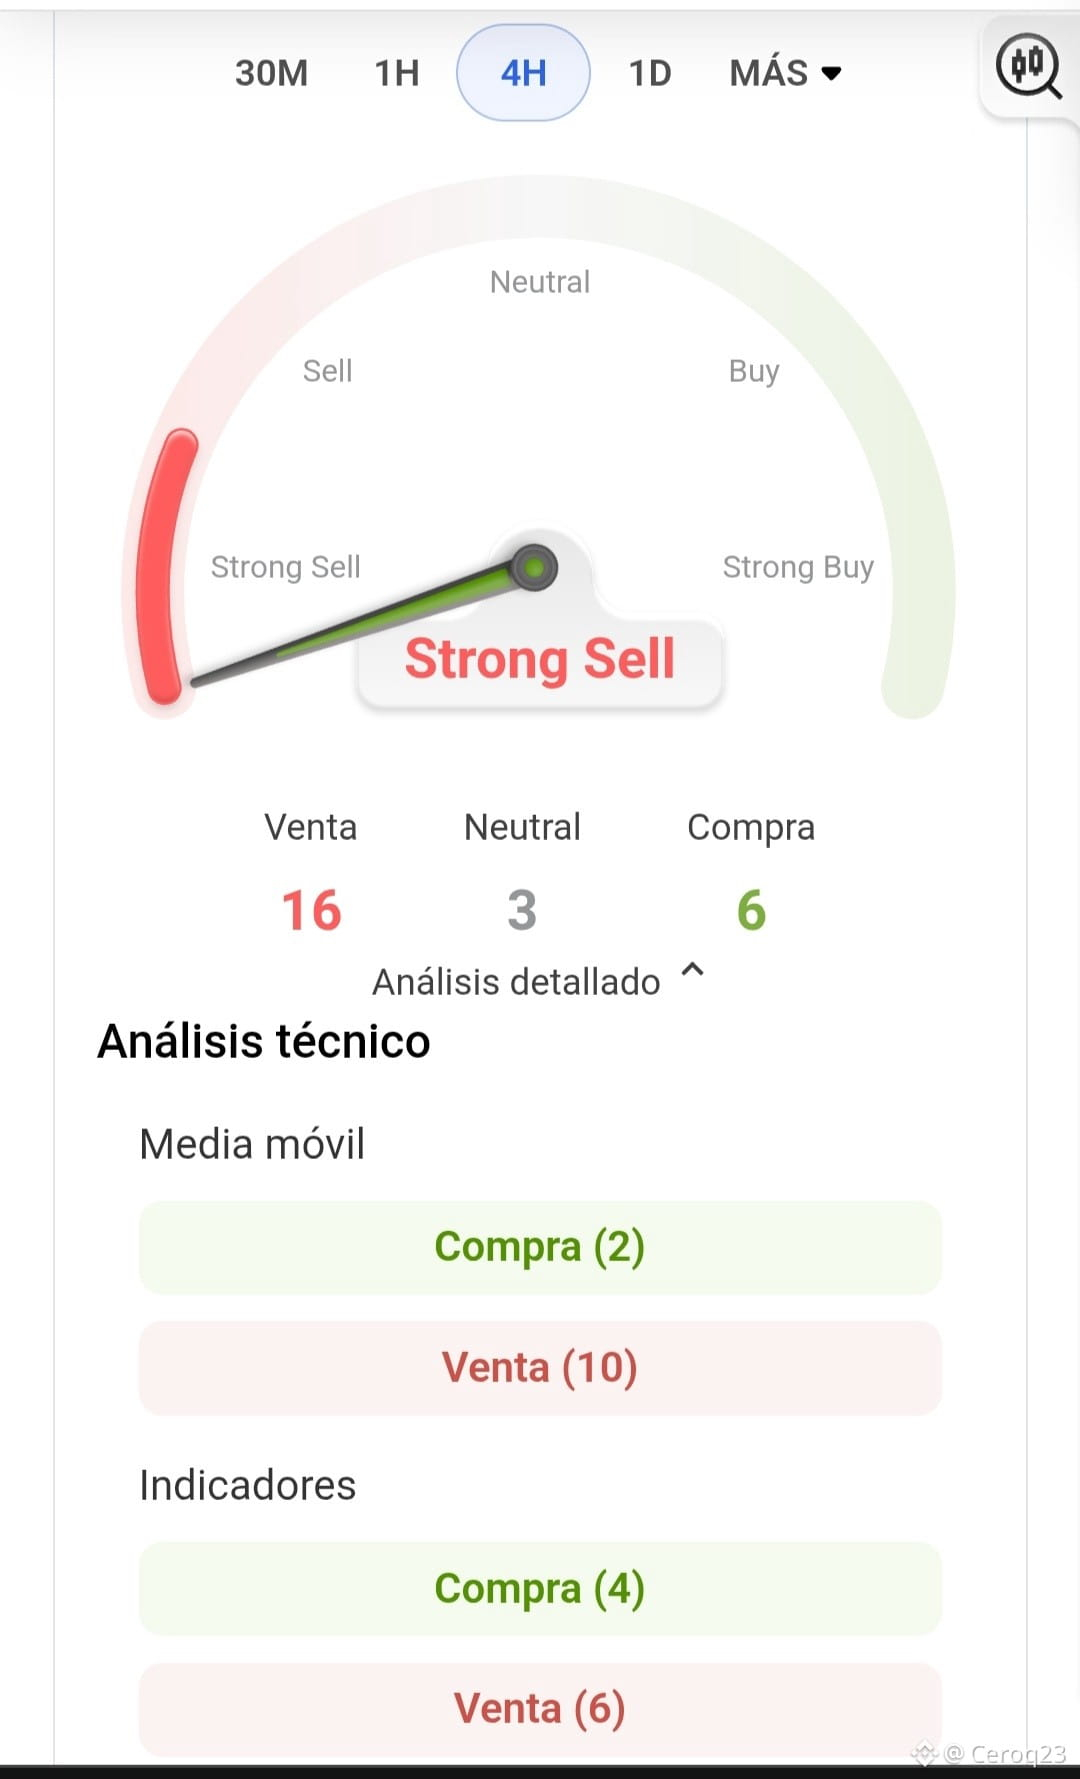Click the Neutral gauge label

tap(540, 282)
